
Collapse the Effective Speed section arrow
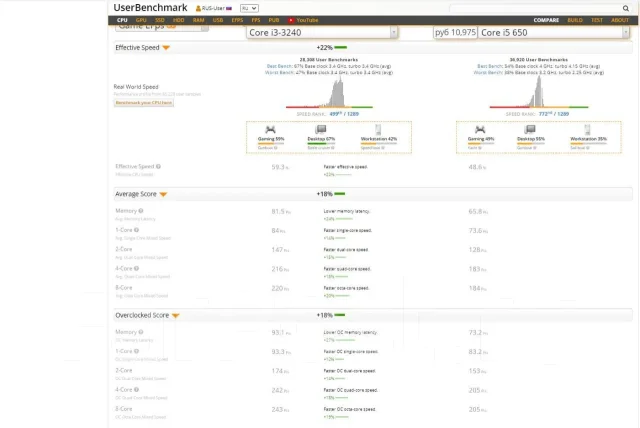click(166, 48)
